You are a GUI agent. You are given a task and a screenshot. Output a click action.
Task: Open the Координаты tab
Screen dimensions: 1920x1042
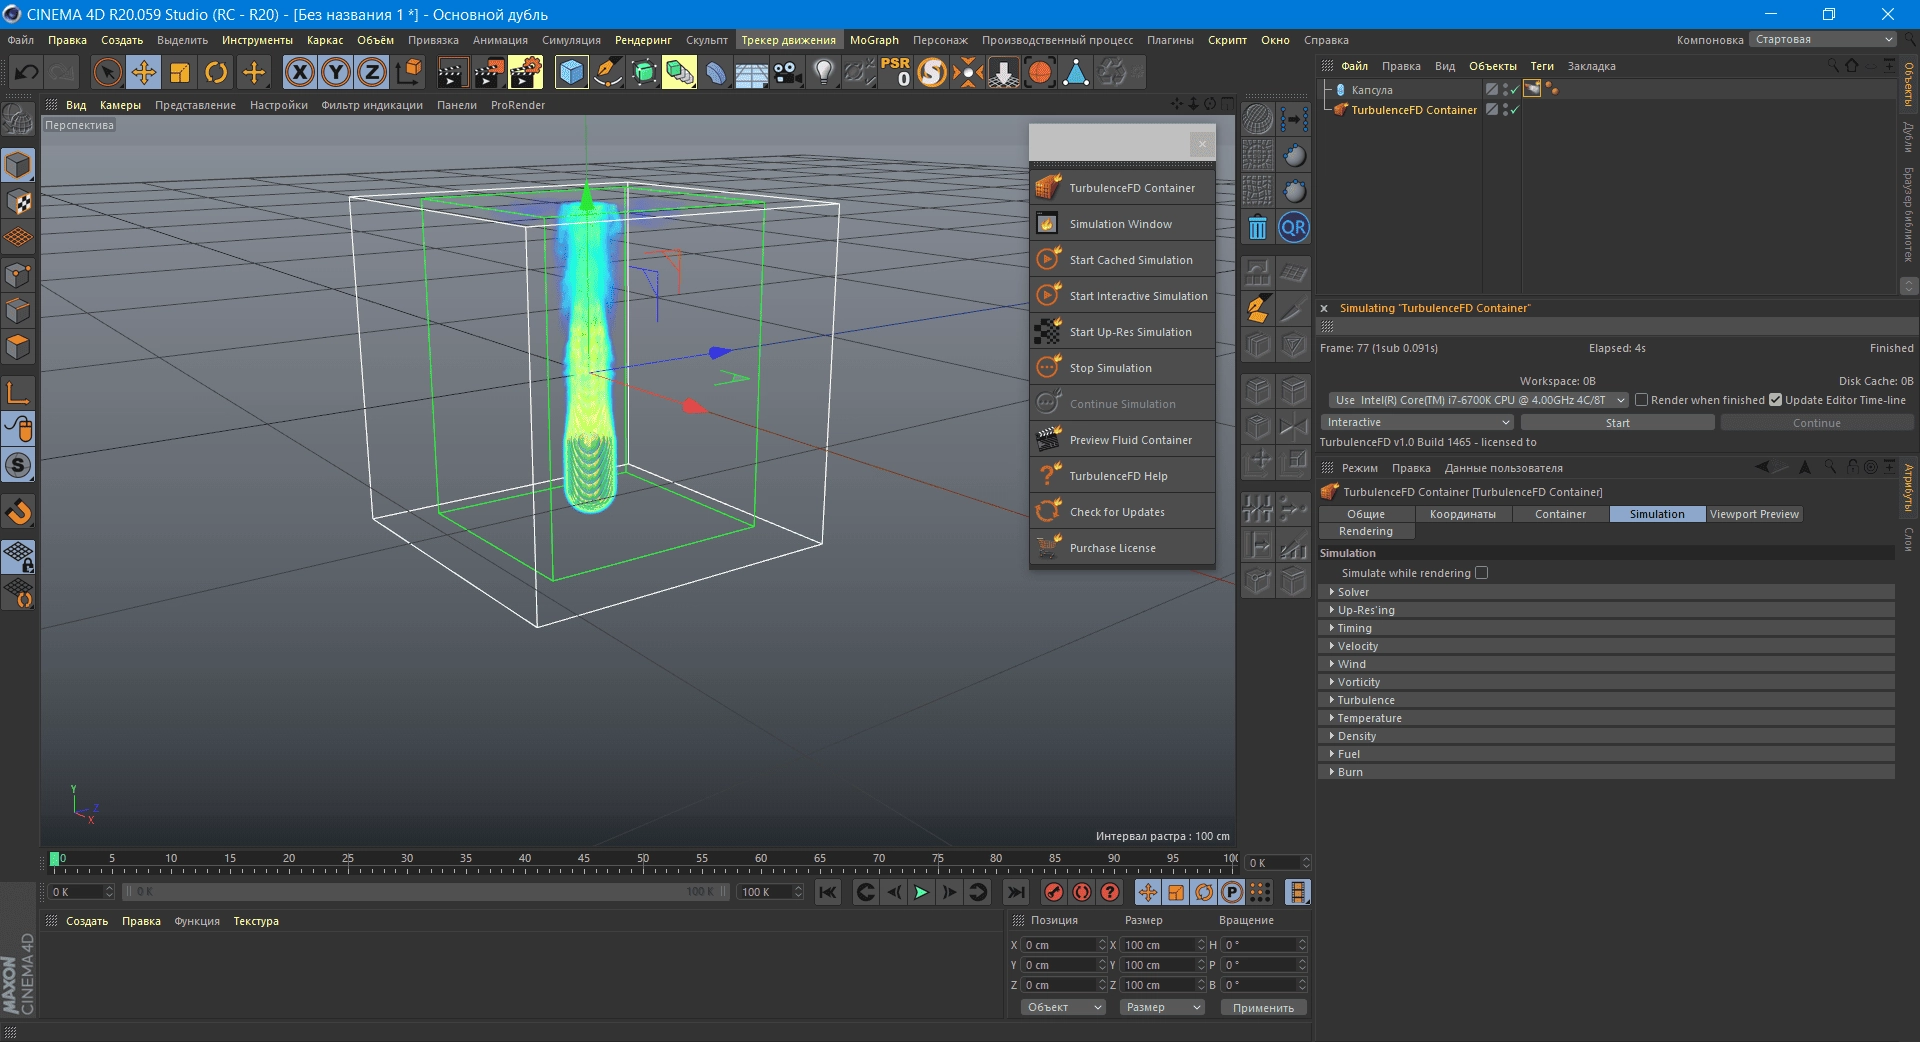point(1463,514)
